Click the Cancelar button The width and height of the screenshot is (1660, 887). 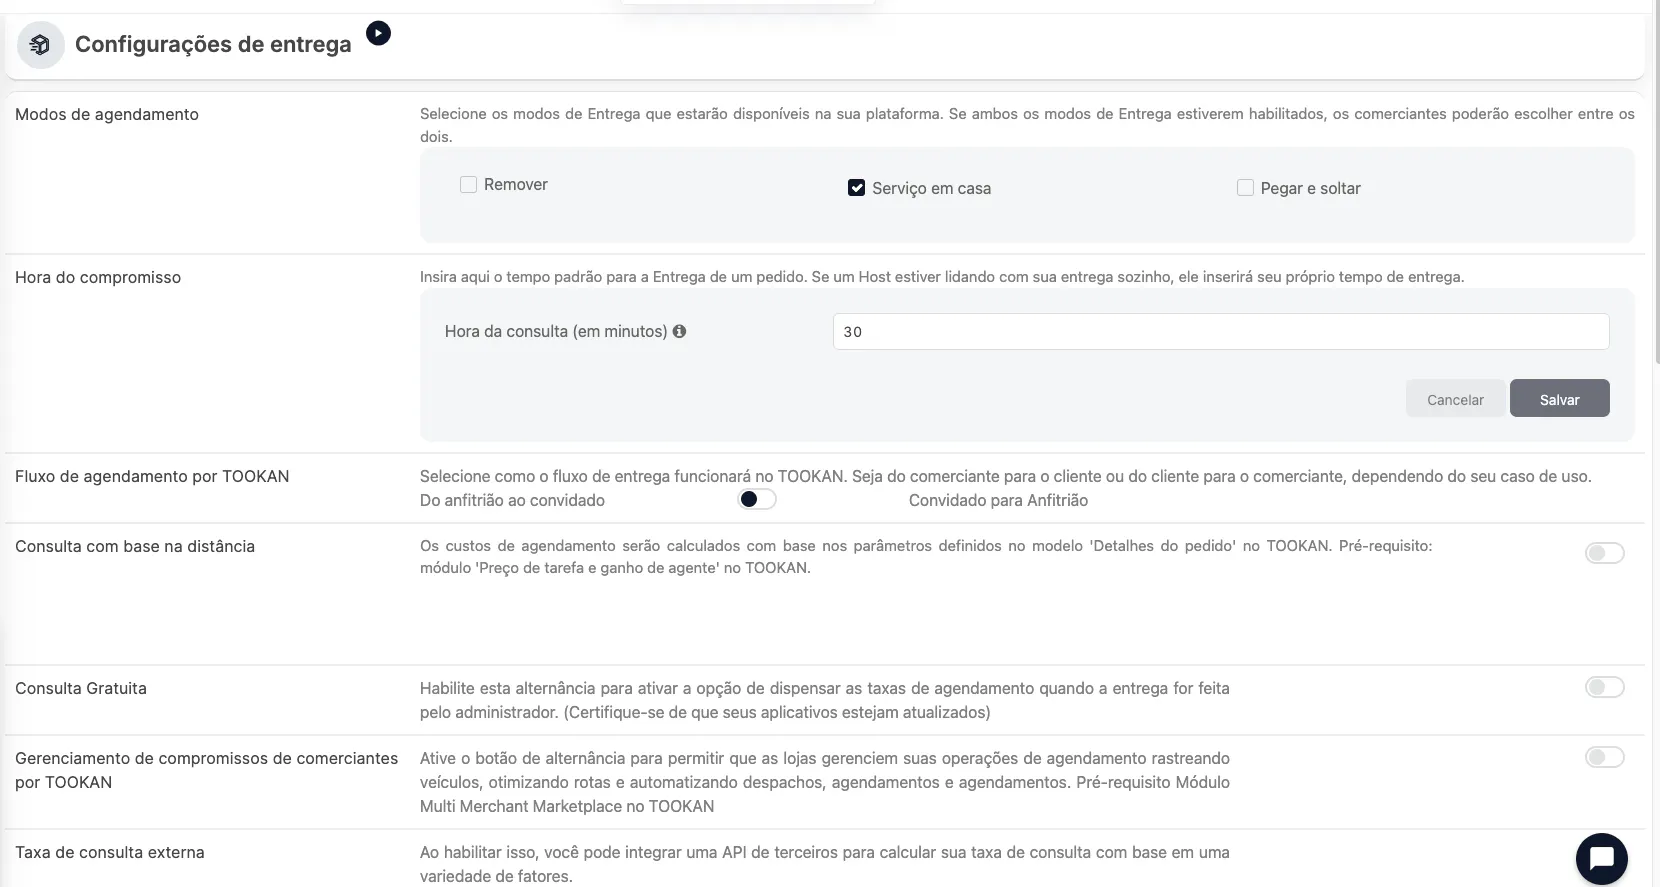point(1455,399)
